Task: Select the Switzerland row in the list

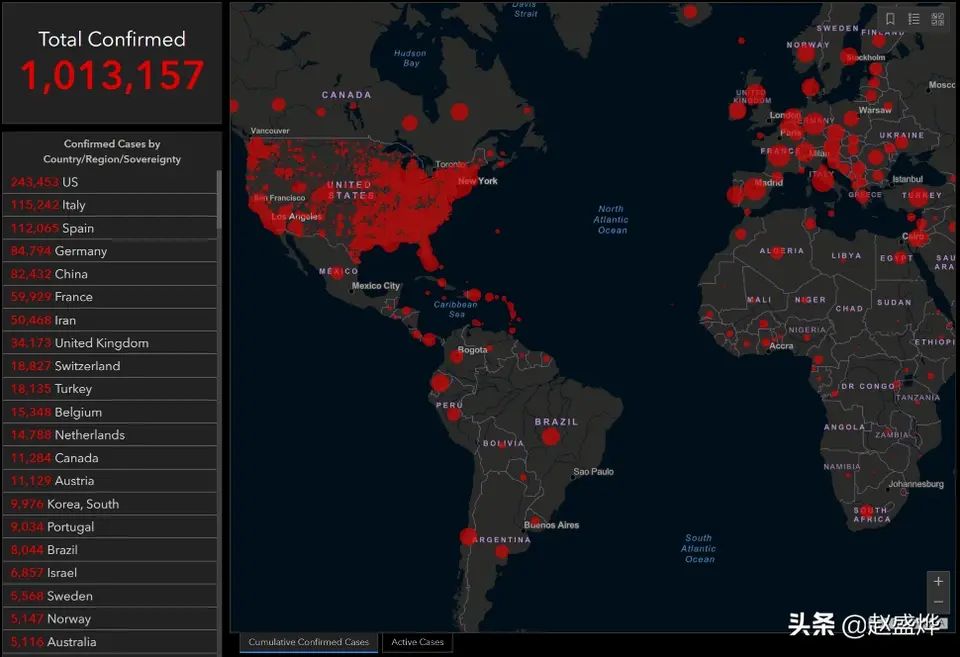Action: pyautogui.click(x=110, y=366)
